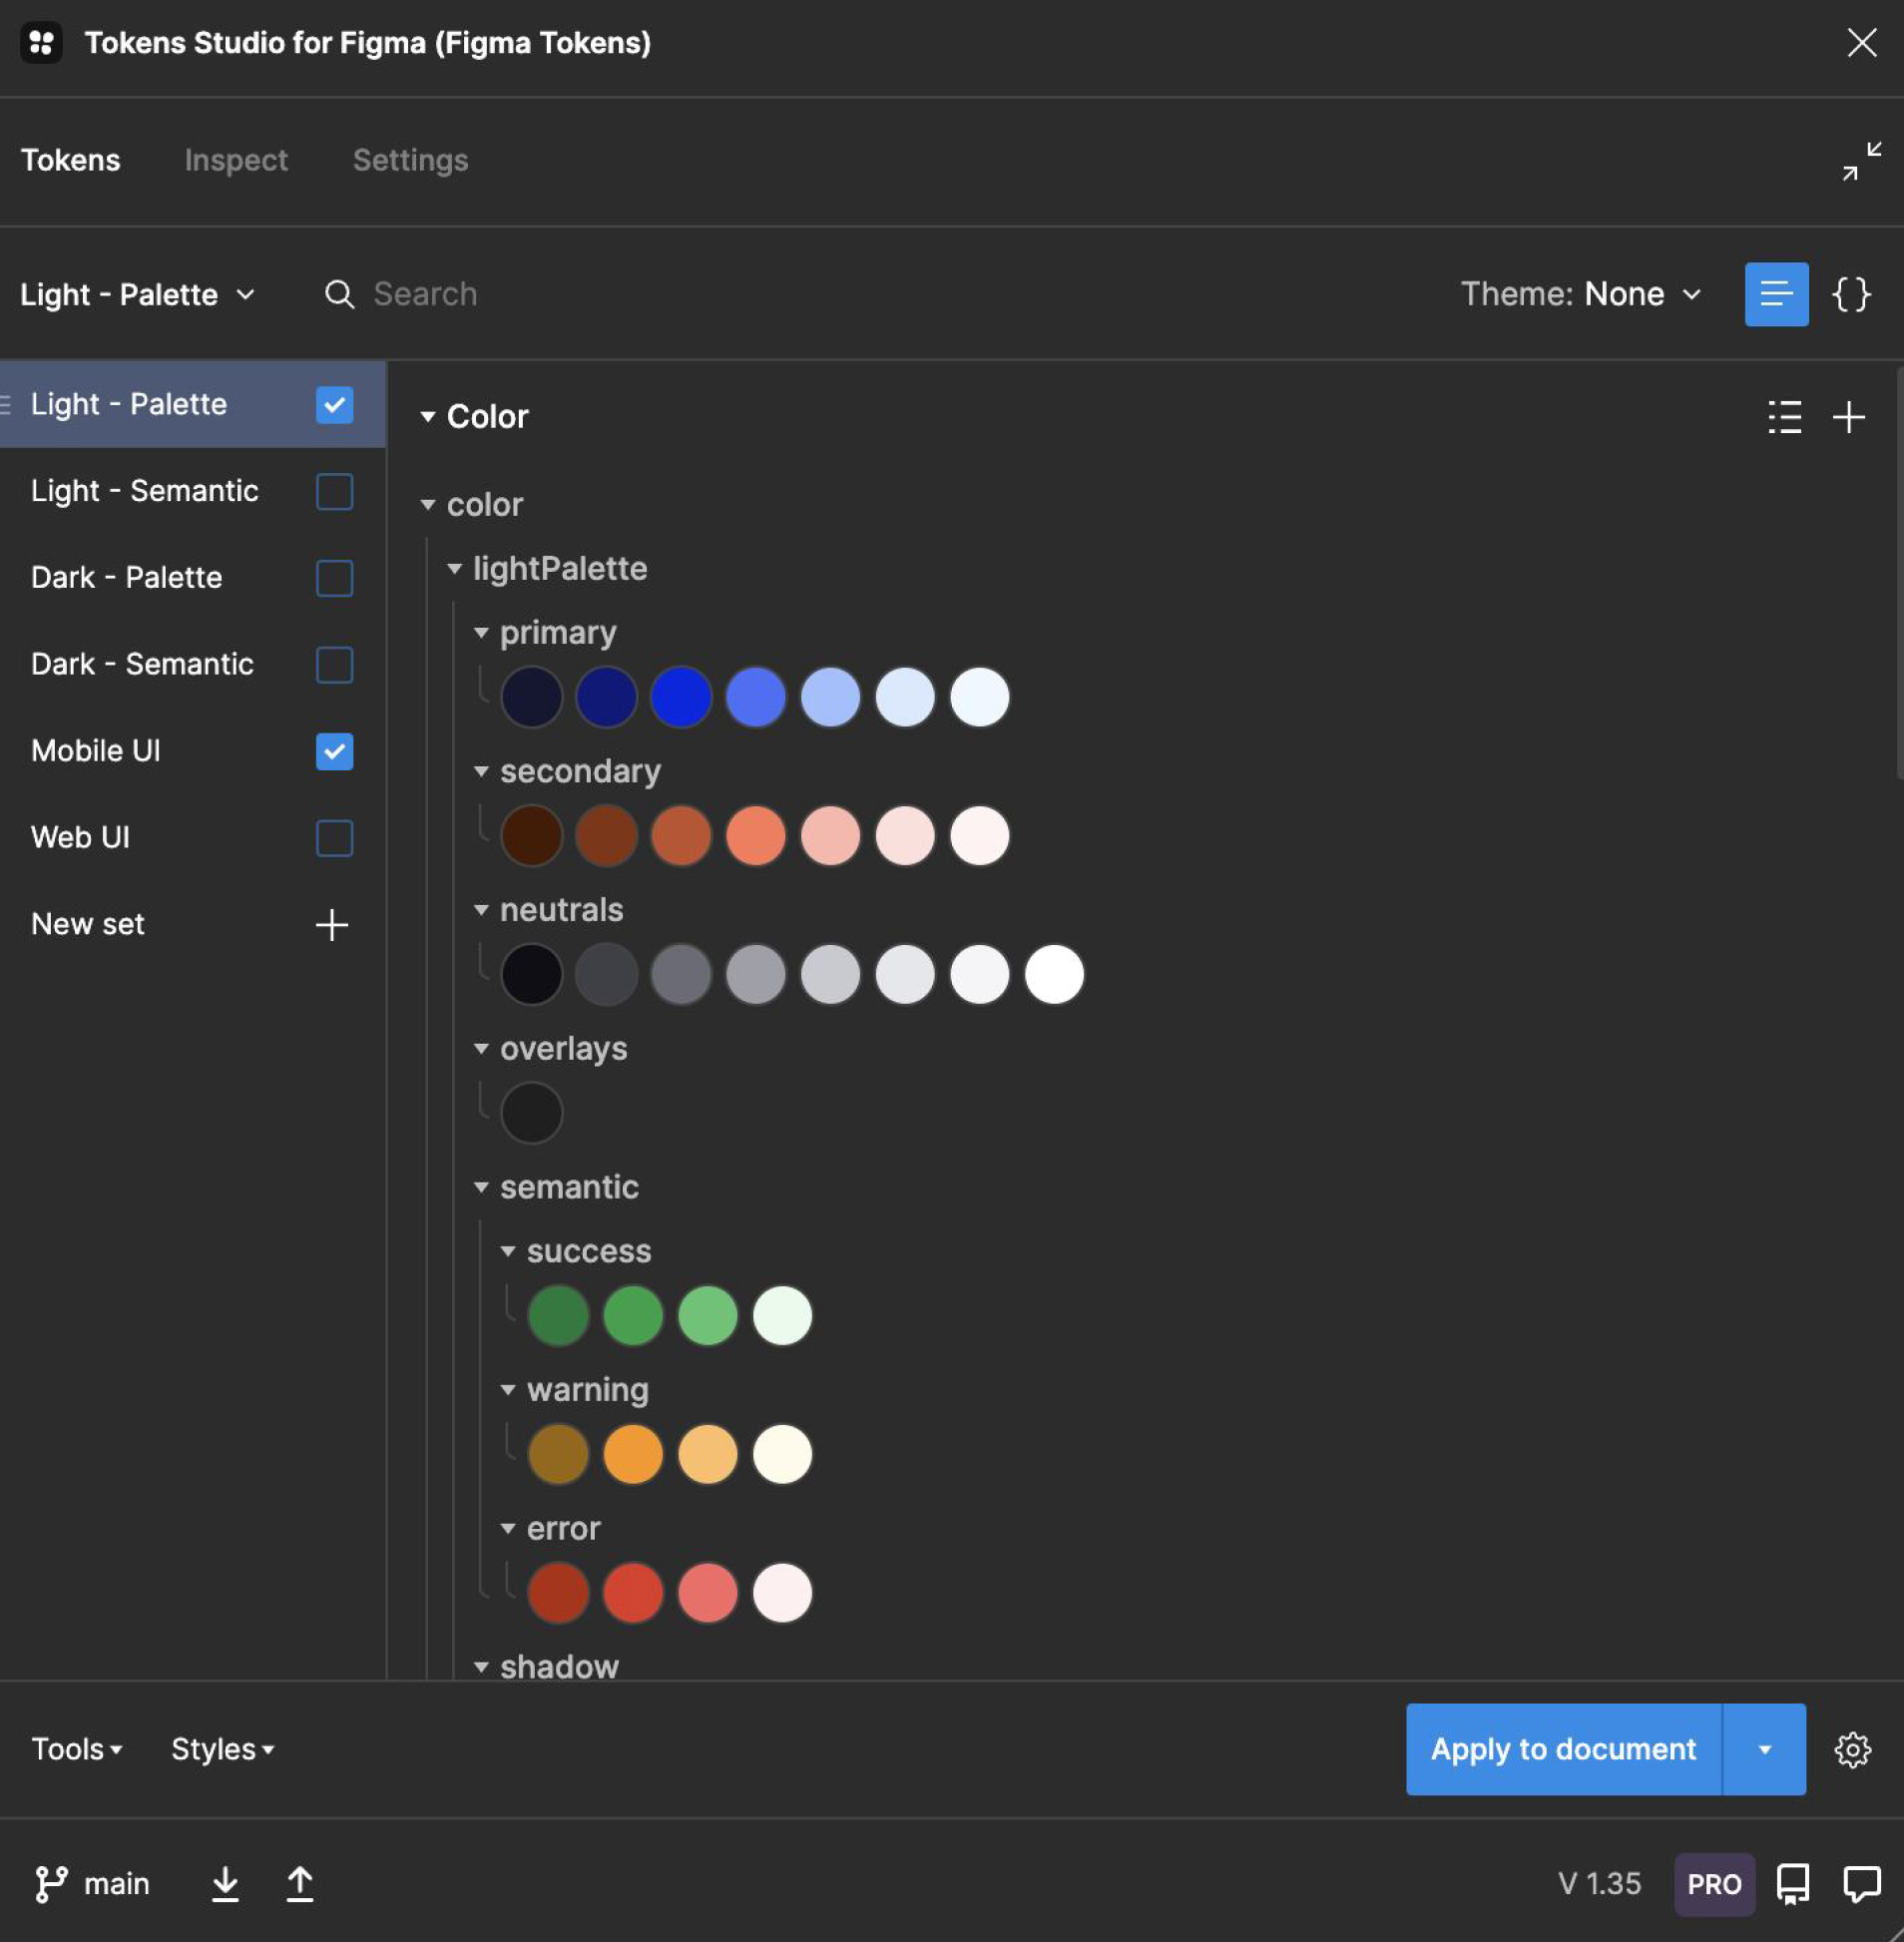The height and width of the screenshot is (1942, 1904).
Task: Collapse the Color section
Action: click(428, 417)
